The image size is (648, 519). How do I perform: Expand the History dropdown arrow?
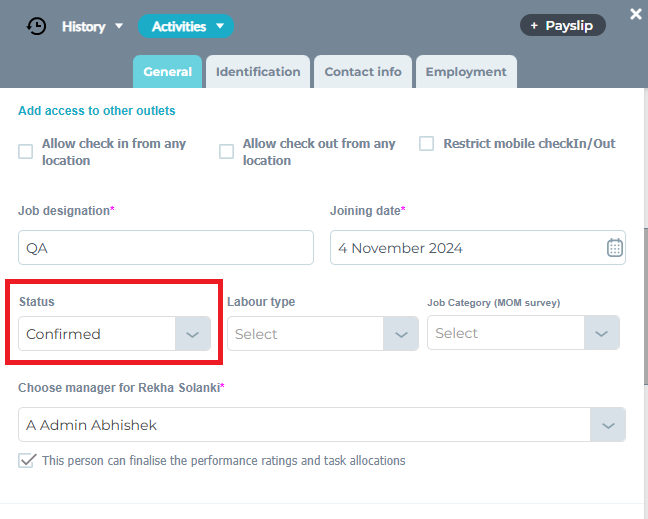pos(119,26)
